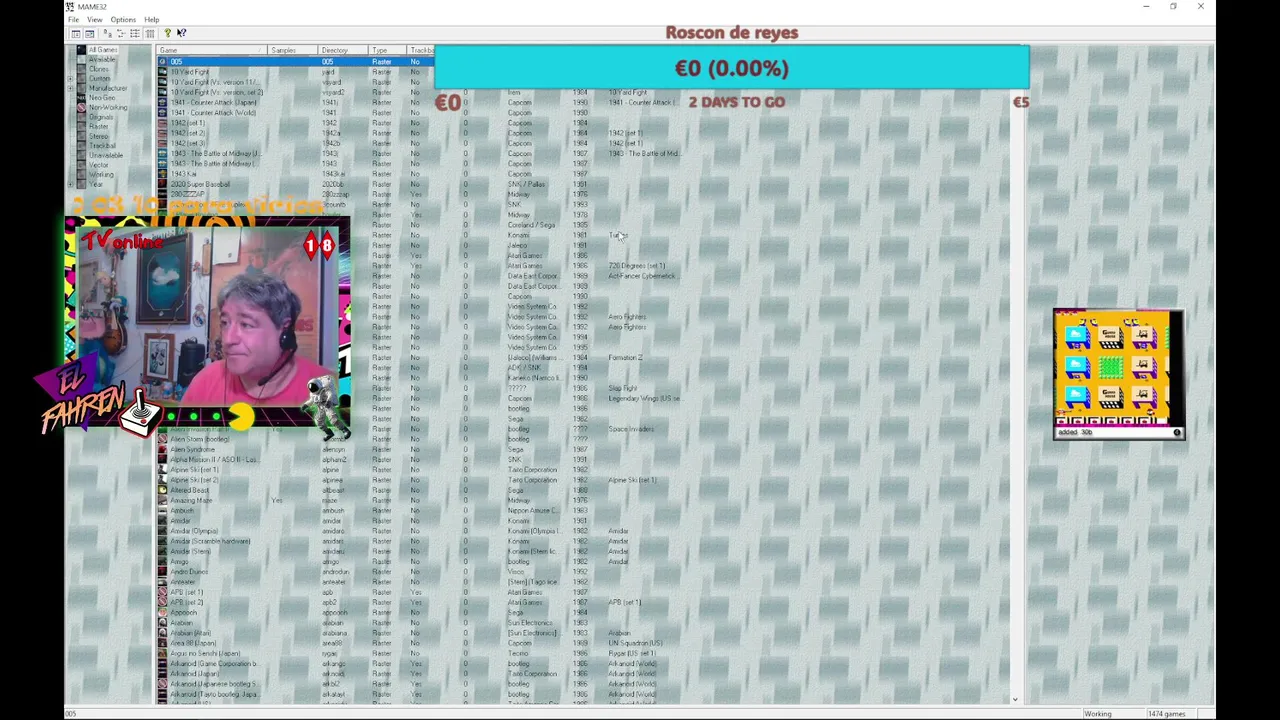Click the icon beside Arkanoid (Japan)
The height and width of the screenshot is (720, 1280).
click(x=162, y=673)
